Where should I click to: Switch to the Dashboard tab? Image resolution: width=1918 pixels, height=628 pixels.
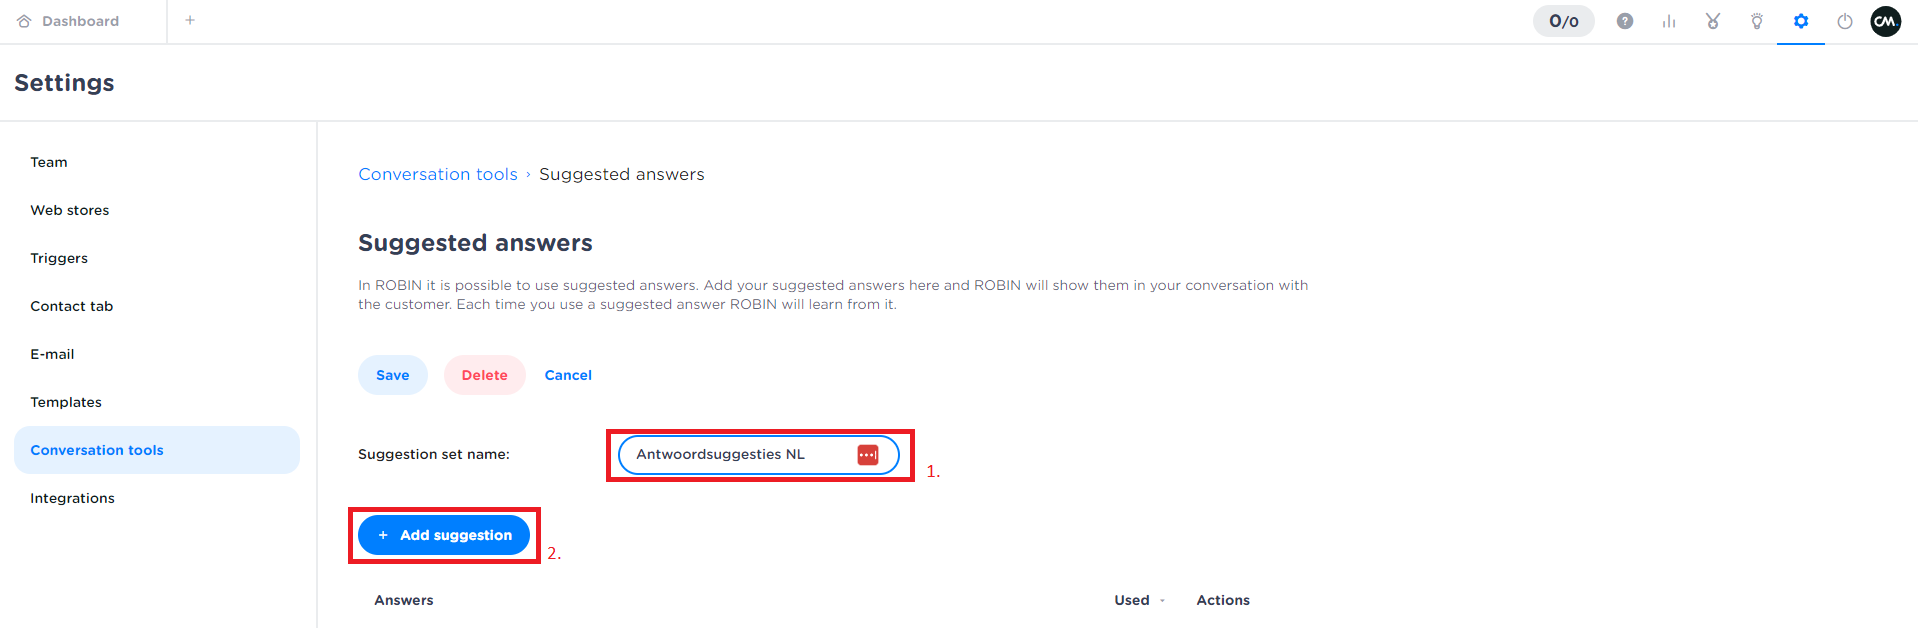tap(80, 21)
